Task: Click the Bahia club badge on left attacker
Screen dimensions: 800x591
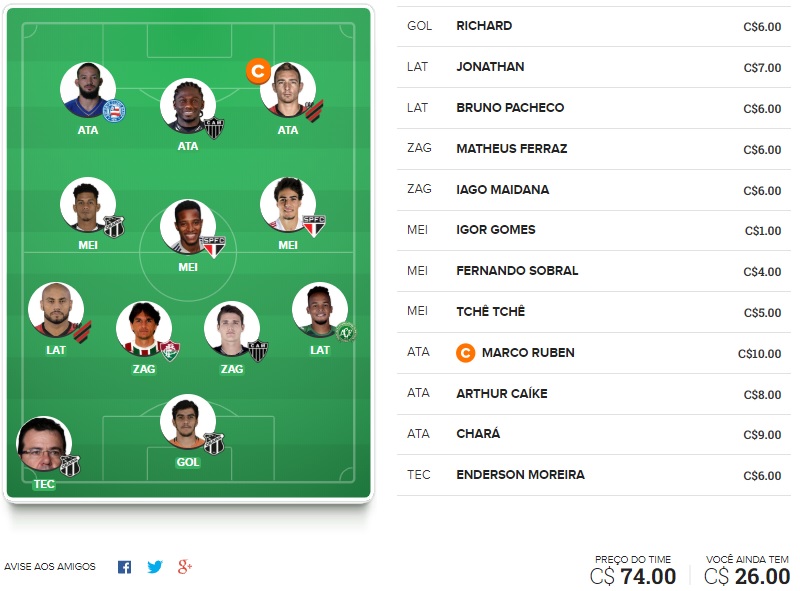Action: 113,111
